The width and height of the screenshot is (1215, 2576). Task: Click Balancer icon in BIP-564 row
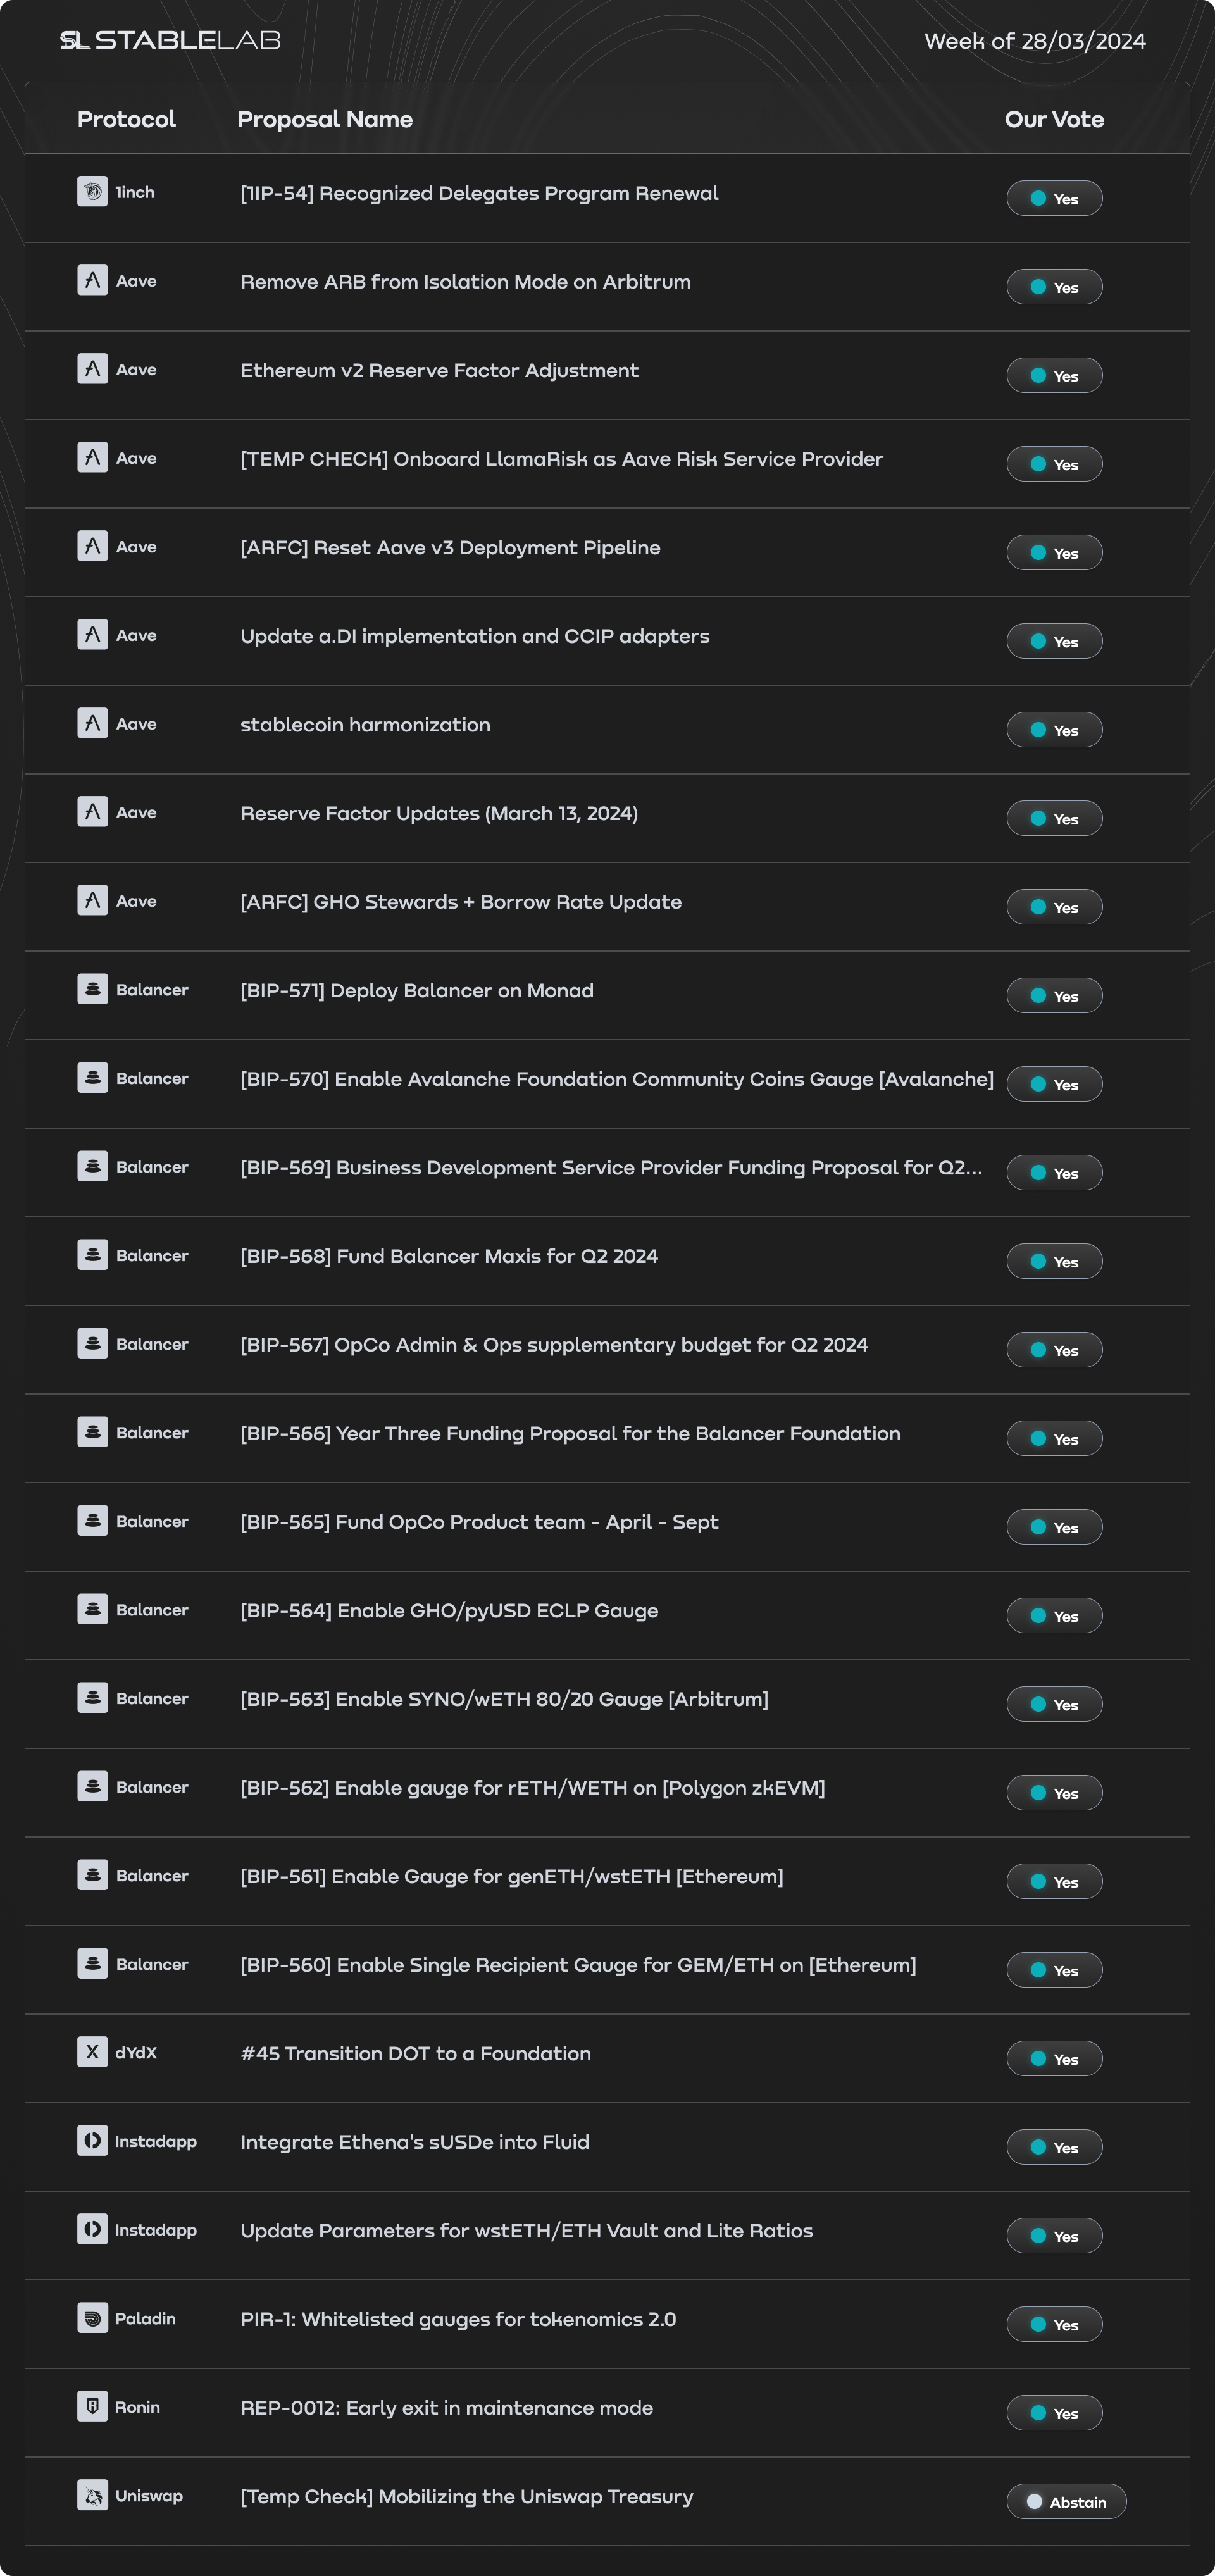92,1609
